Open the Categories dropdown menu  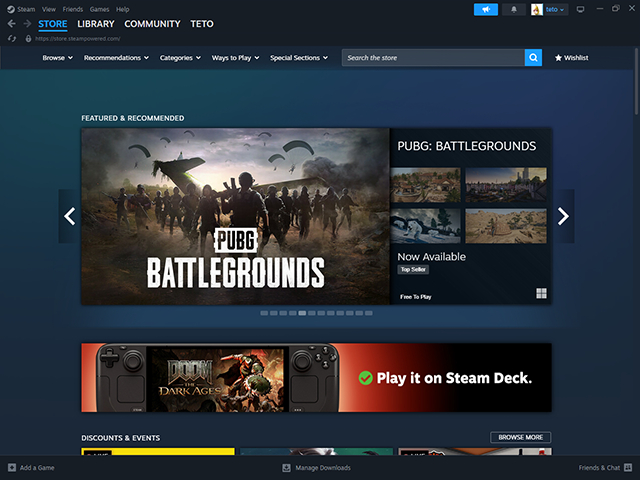(180, 58)
